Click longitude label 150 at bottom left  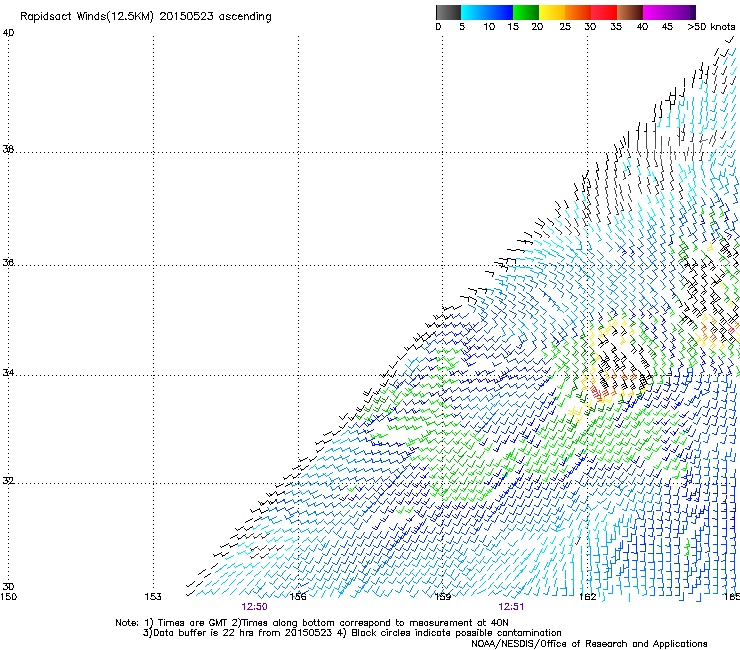click(x=8, y=597)
